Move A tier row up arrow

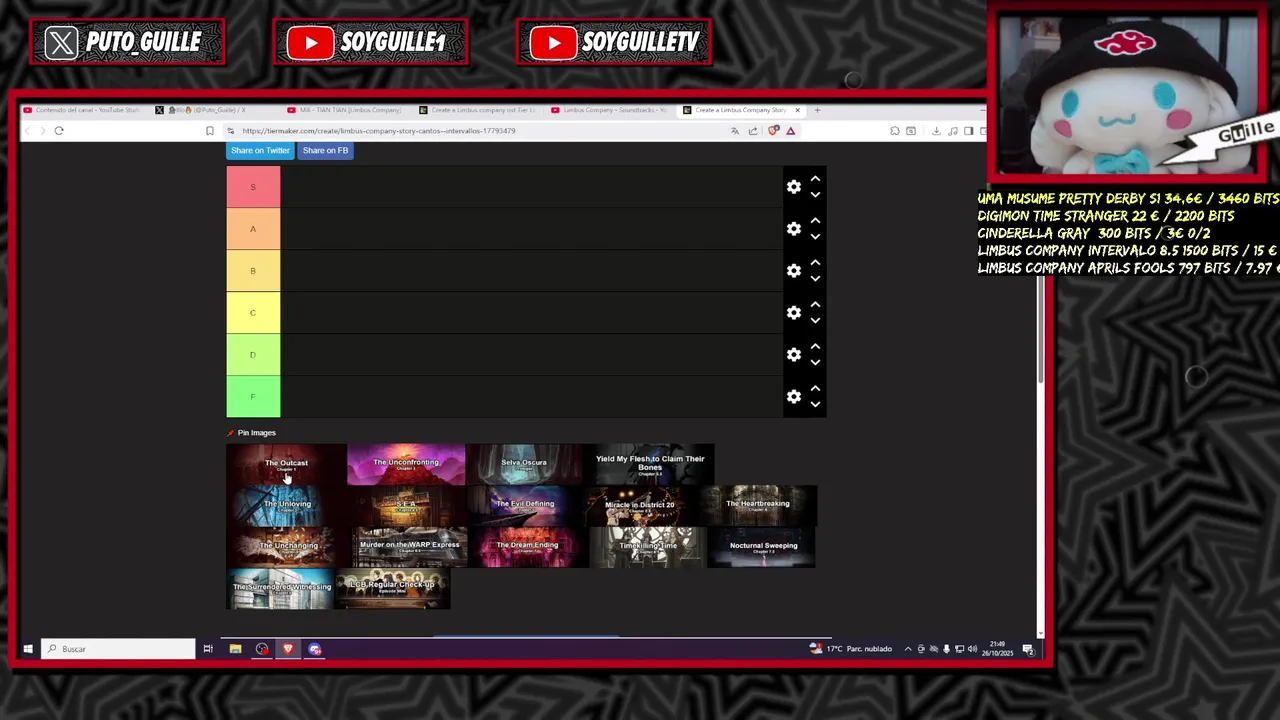pos(815,221)
